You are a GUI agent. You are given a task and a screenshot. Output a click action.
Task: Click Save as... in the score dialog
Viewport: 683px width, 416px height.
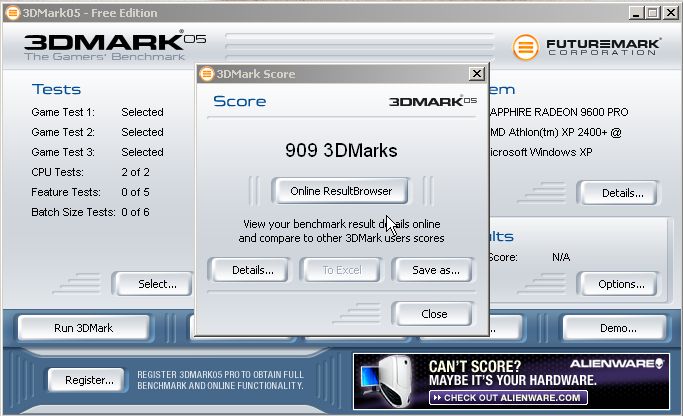[x=433, y=270]
